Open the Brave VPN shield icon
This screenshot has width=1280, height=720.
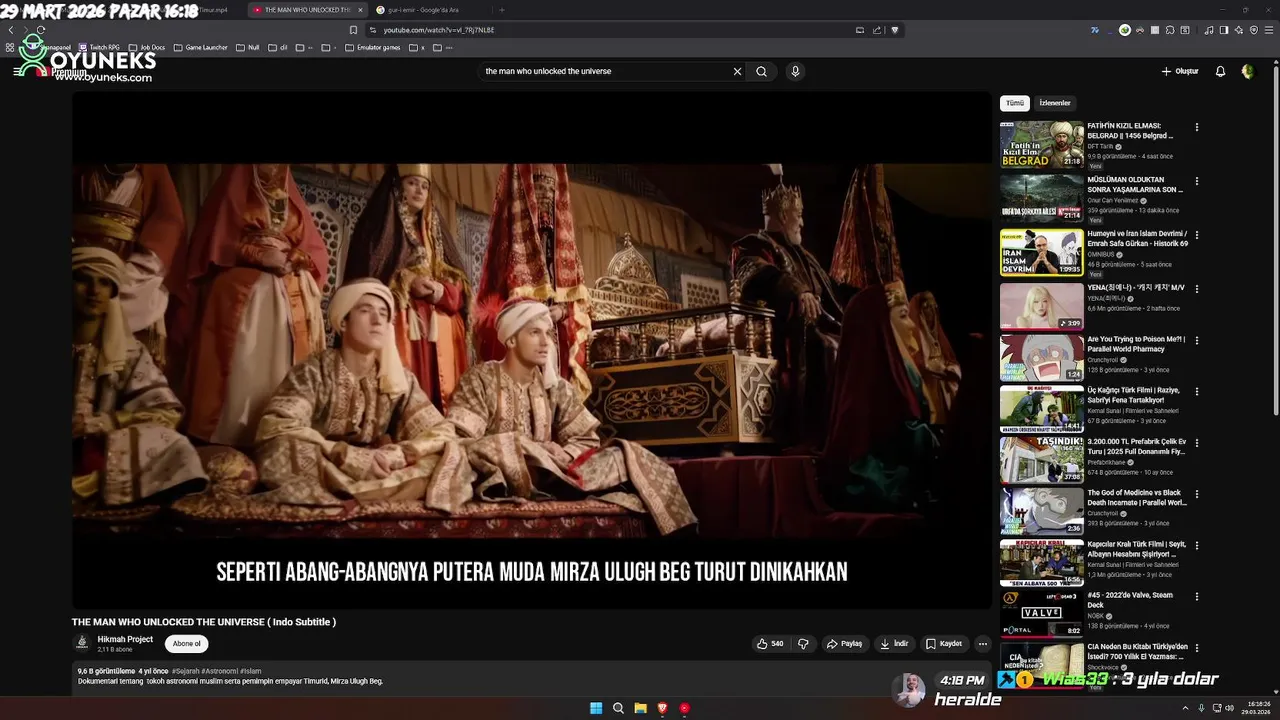point(1254,30)
